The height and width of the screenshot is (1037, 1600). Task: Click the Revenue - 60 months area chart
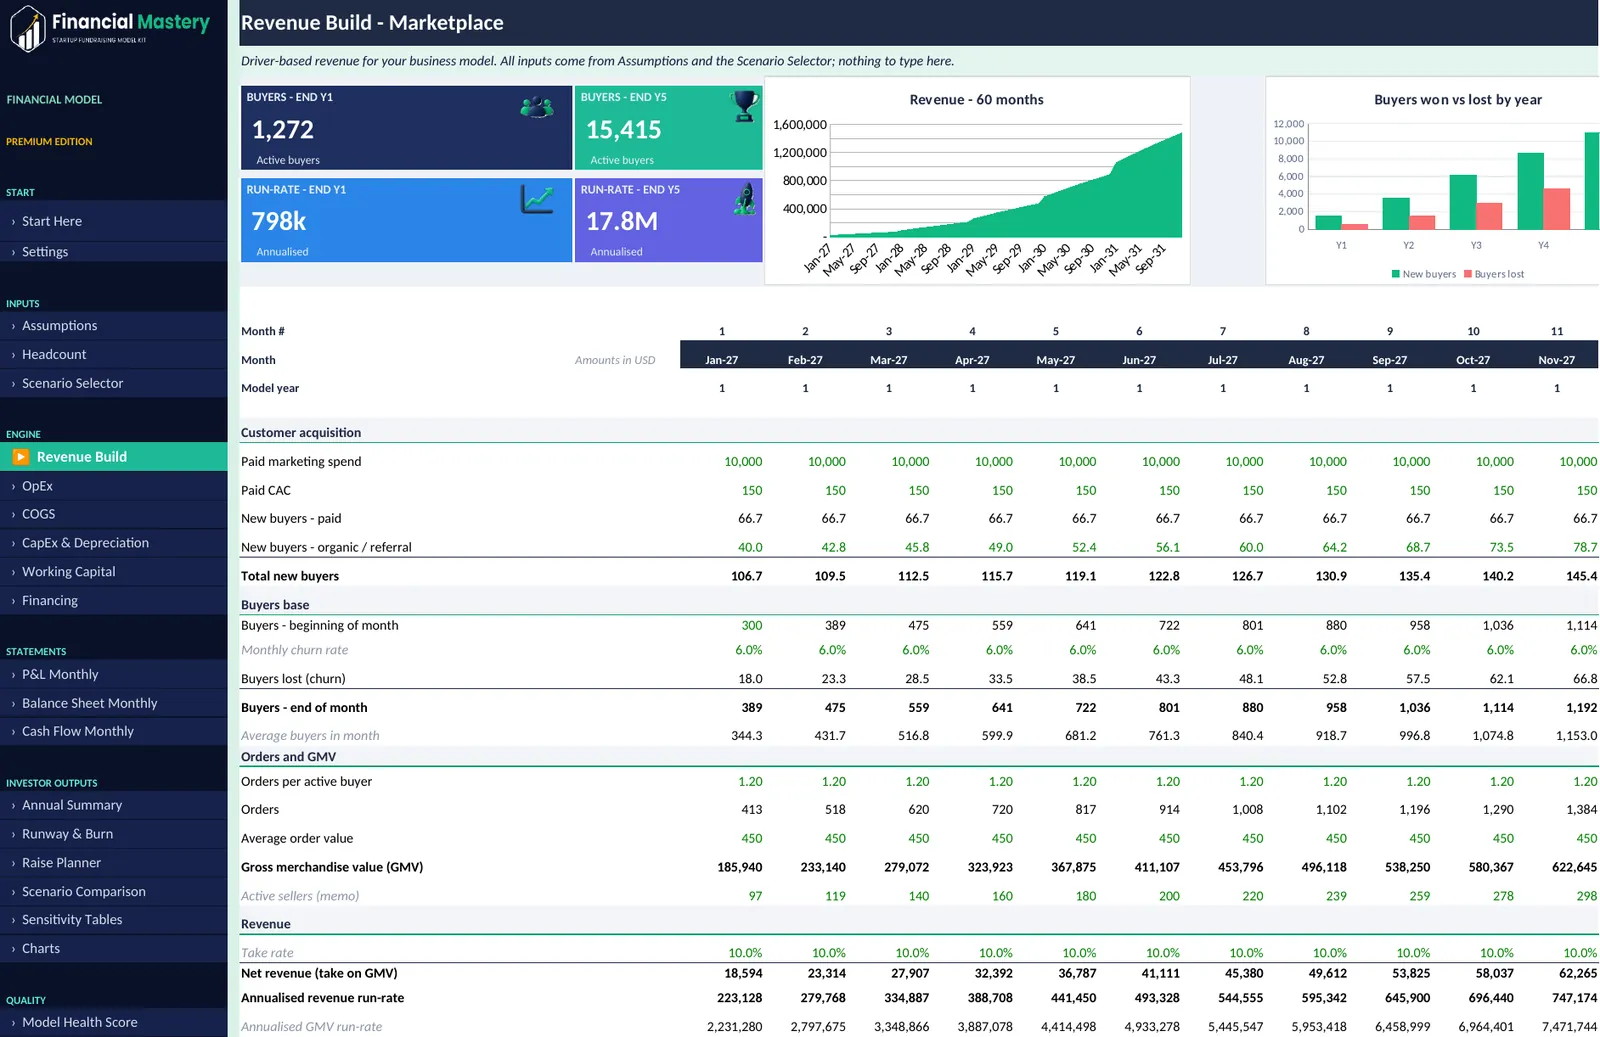tap(977, 181)
